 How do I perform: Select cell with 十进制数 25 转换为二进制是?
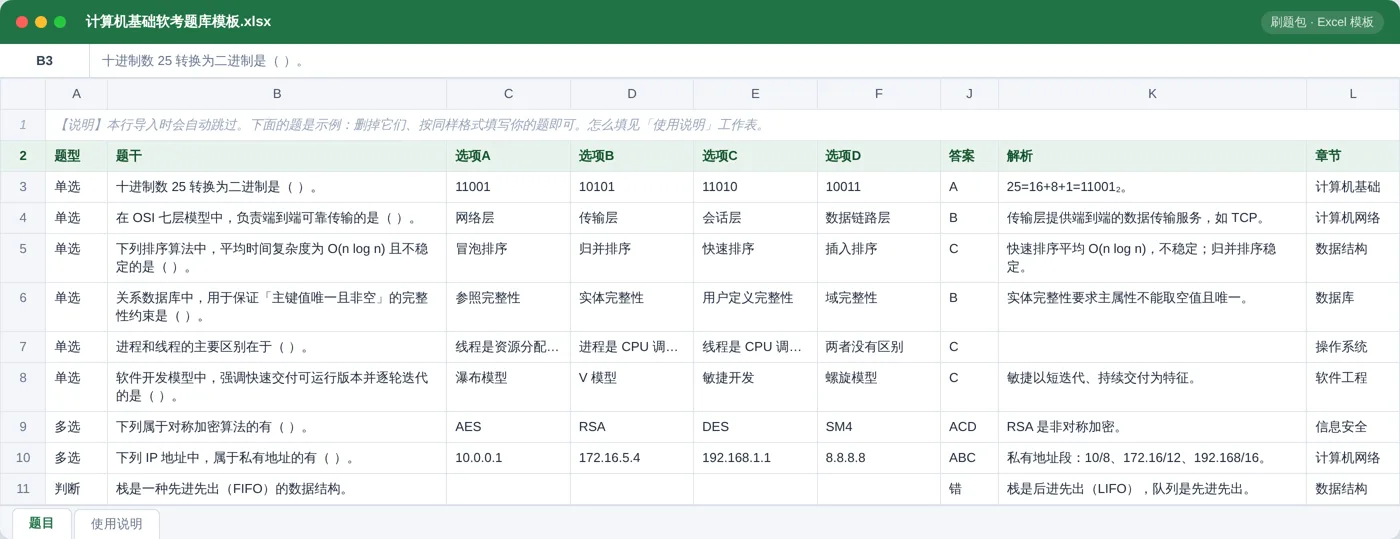click(x=277, y=187)
